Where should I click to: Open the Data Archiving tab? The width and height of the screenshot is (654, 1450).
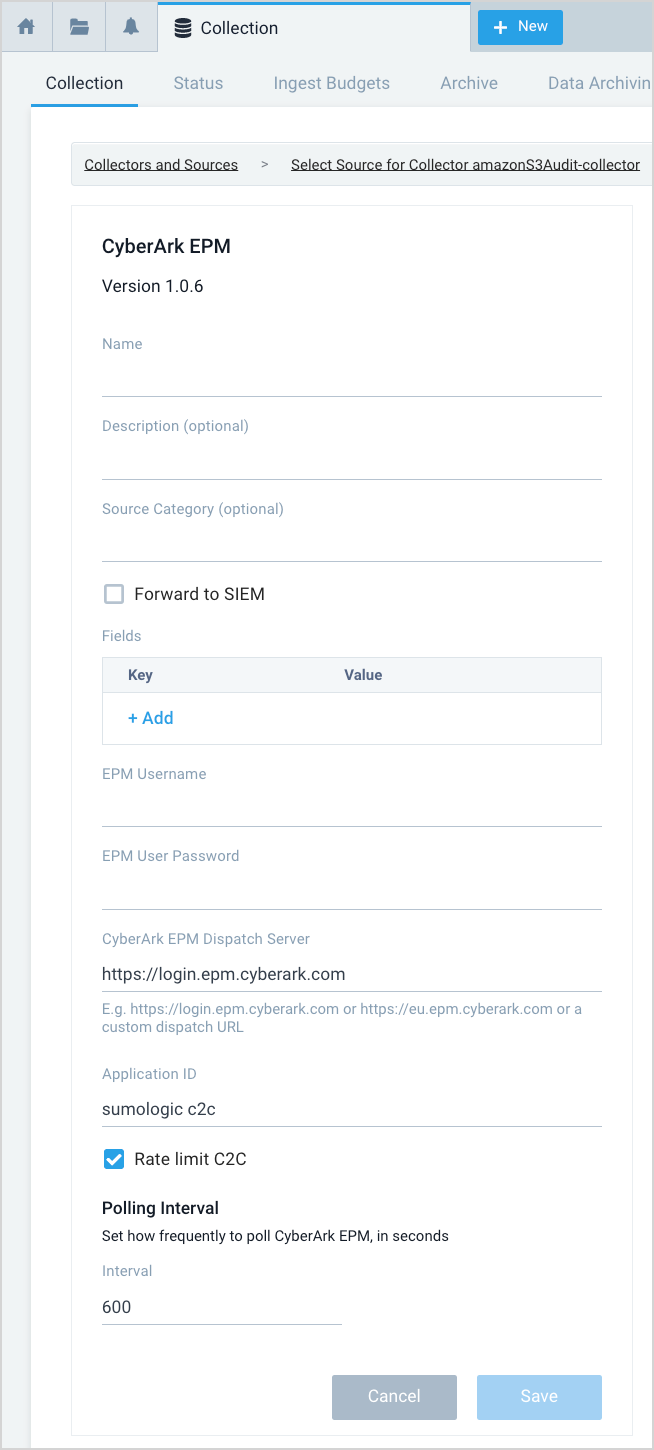coord(598,83)
